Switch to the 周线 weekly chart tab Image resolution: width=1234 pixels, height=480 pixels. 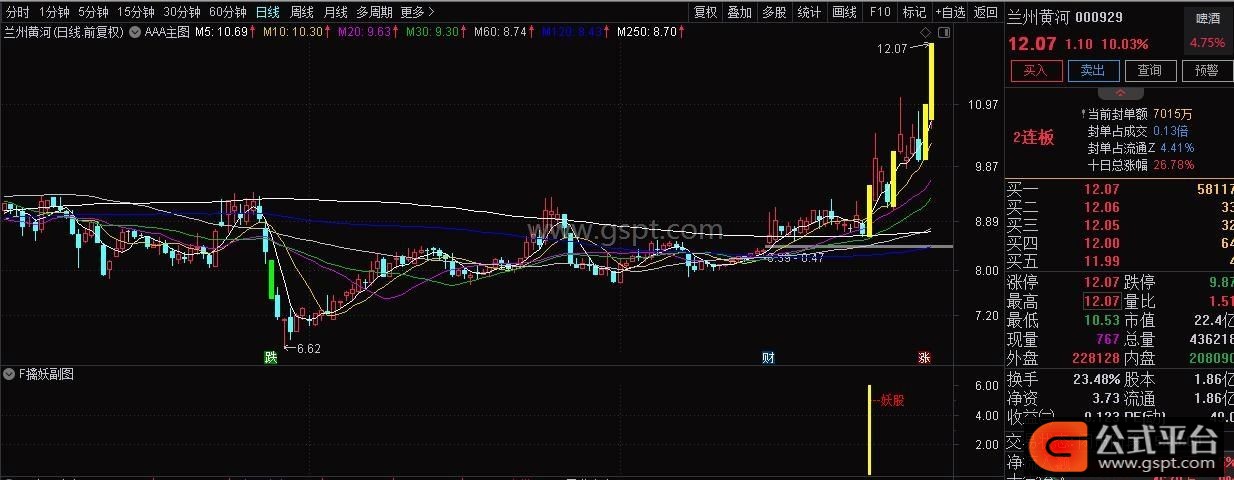click(301, 12)
